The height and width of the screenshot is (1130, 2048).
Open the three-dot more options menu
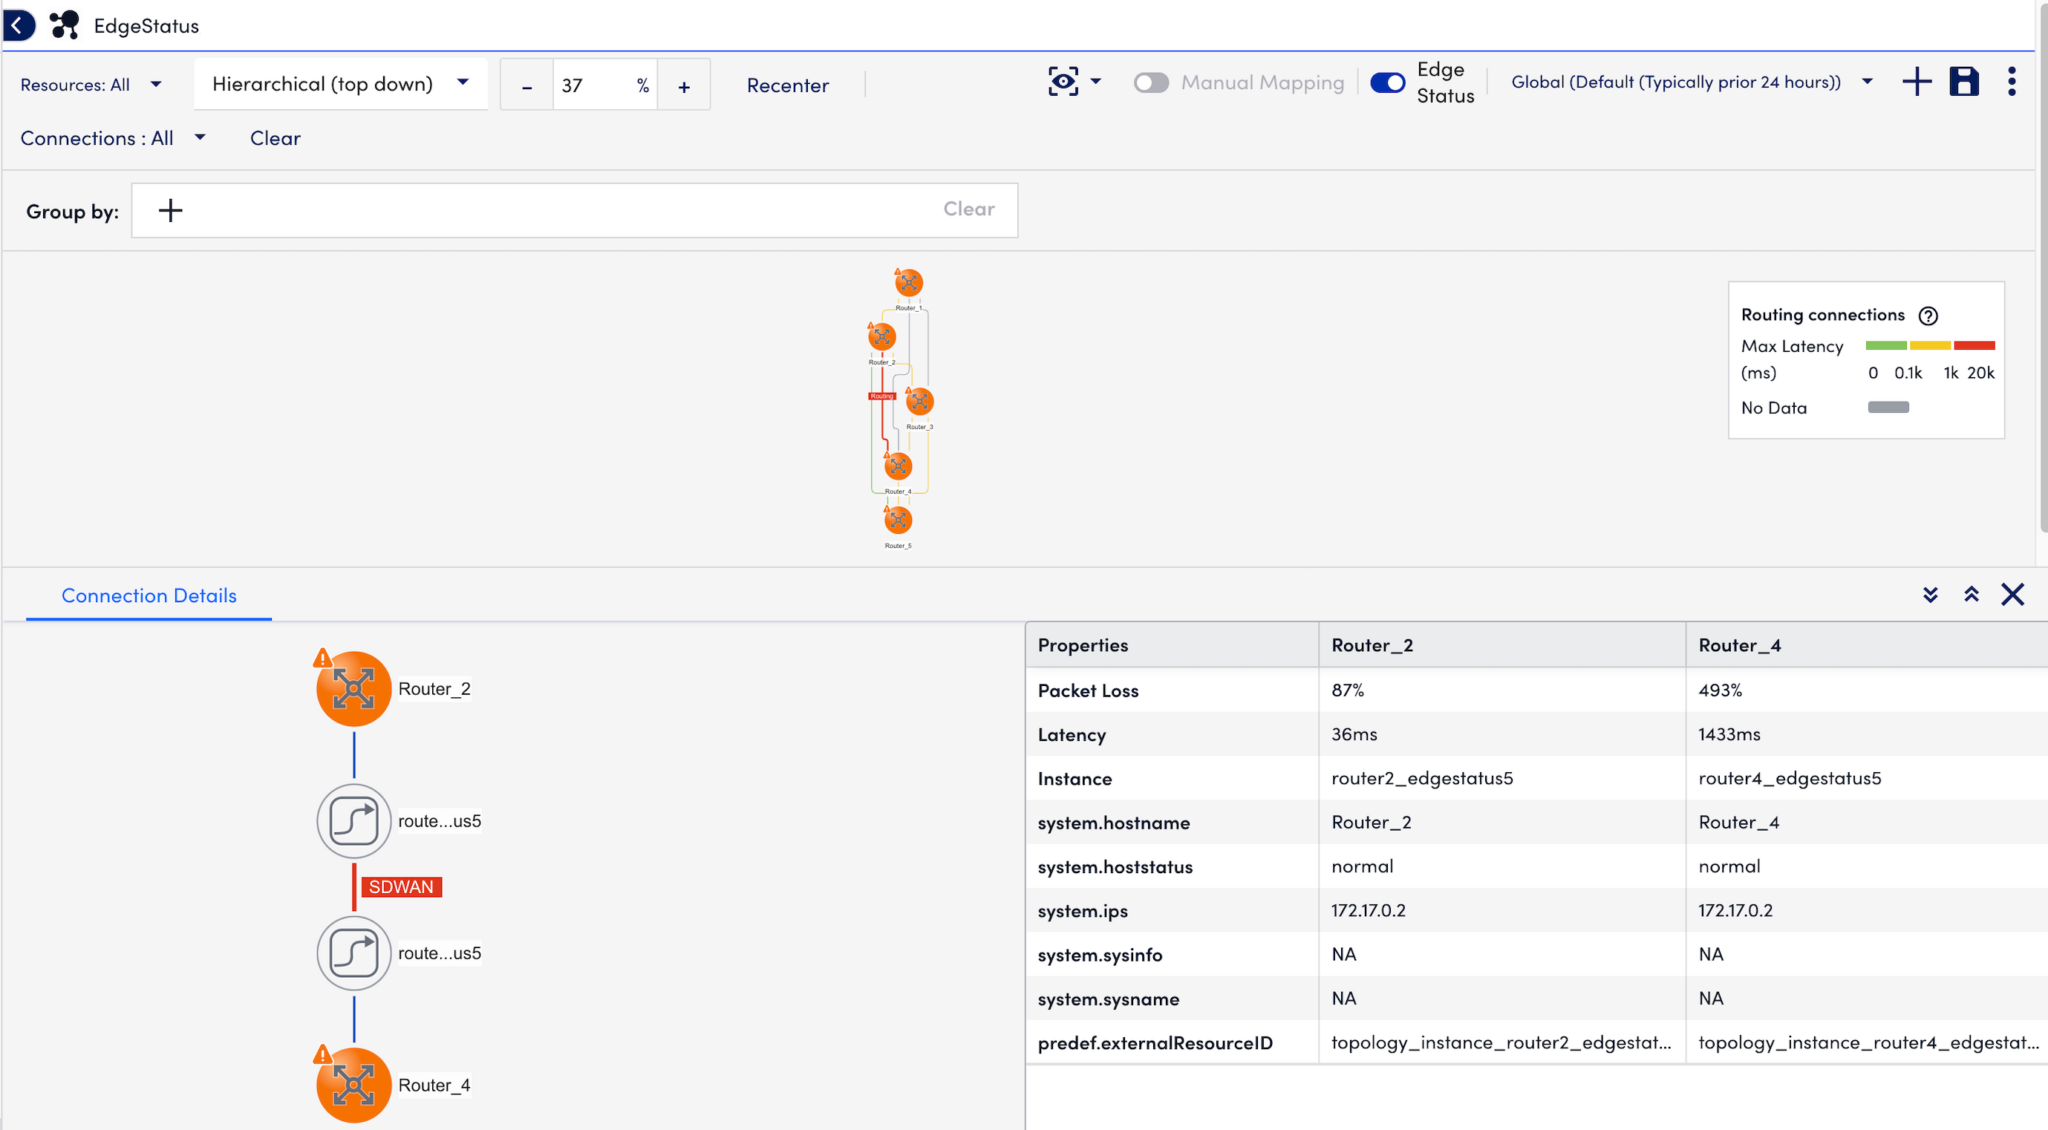coord(2011,82)
